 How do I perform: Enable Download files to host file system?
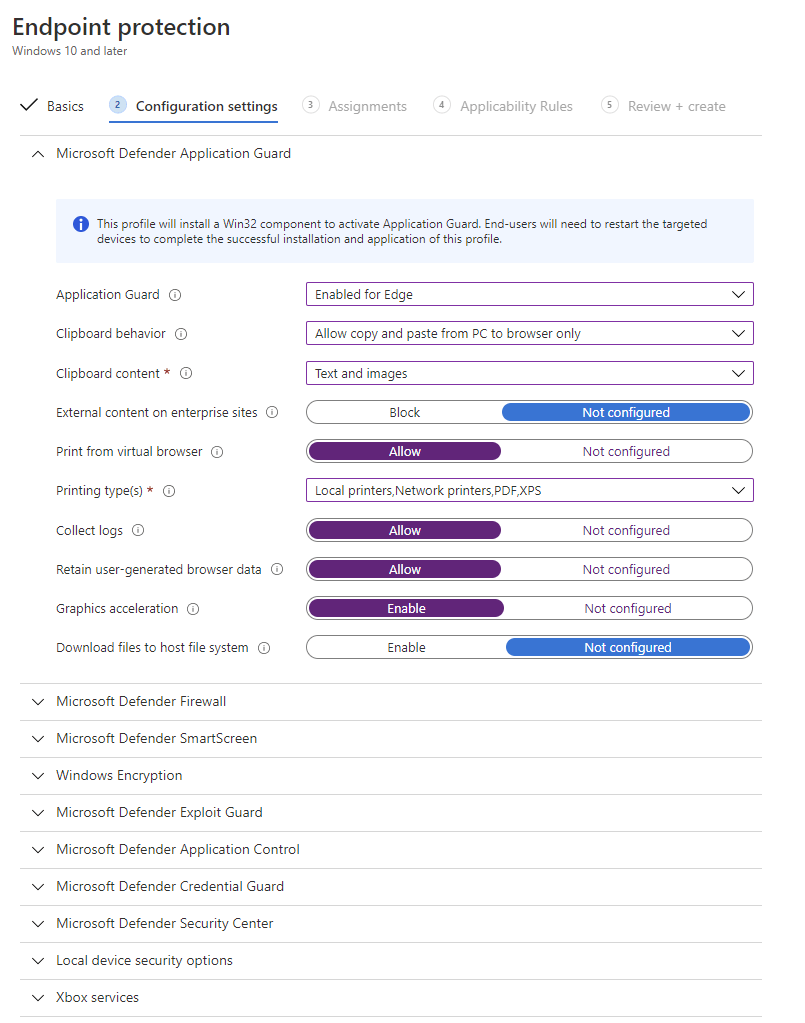click(406, 647)
